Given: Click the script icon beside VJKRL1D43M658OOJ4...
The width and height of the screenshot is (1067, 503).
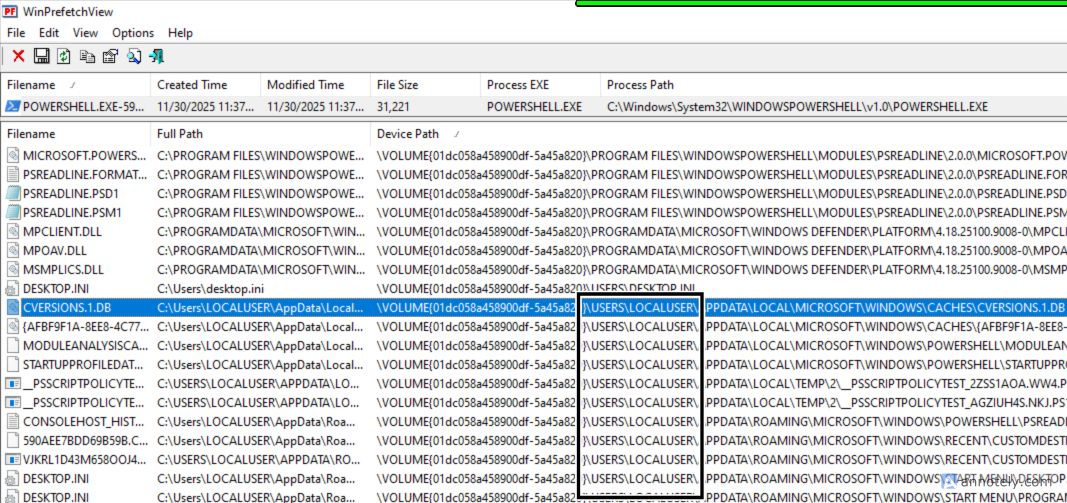Looking at the screenshot, I should (x=12, y=459).
